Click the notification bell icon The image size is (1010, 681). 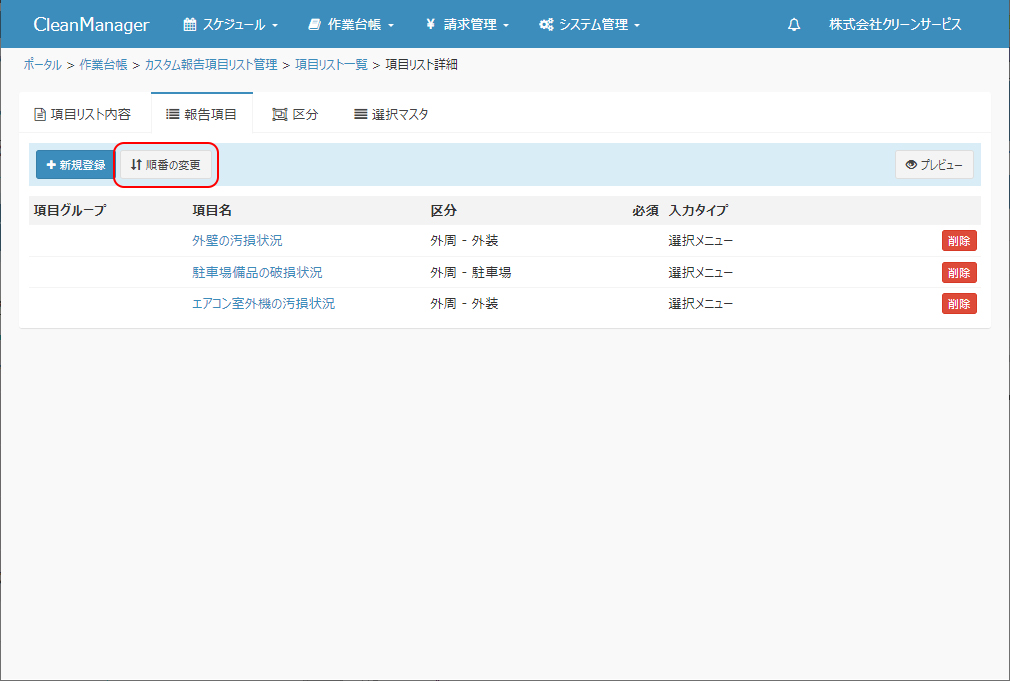point(794,25)
